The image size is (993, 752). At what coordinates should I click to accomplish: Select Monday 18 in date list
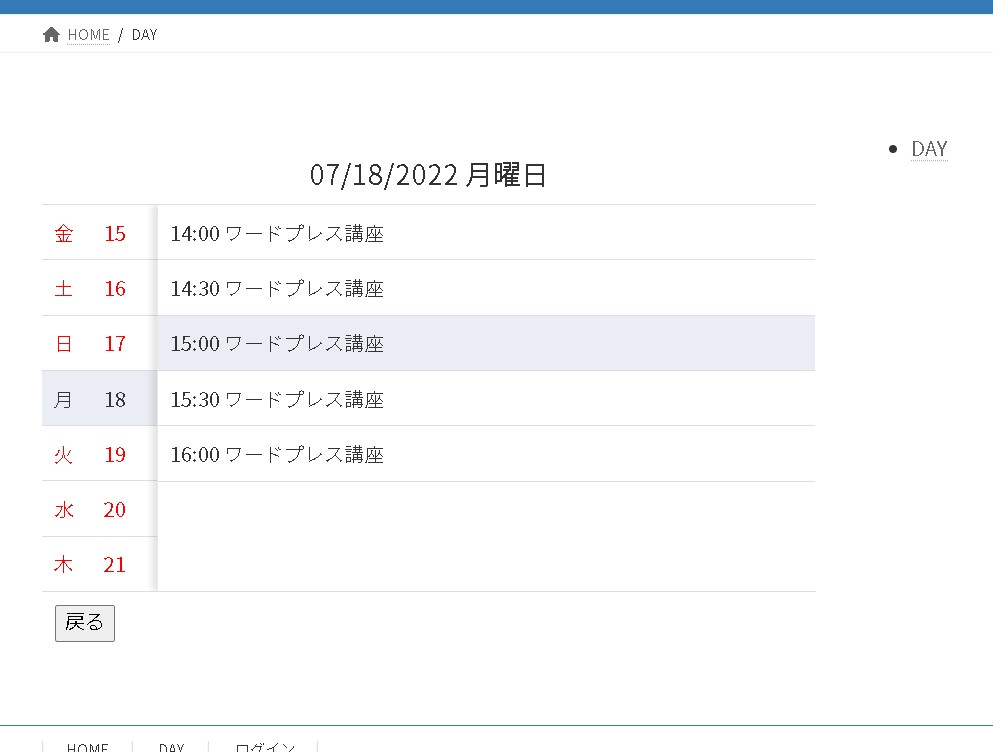[90, 400]
